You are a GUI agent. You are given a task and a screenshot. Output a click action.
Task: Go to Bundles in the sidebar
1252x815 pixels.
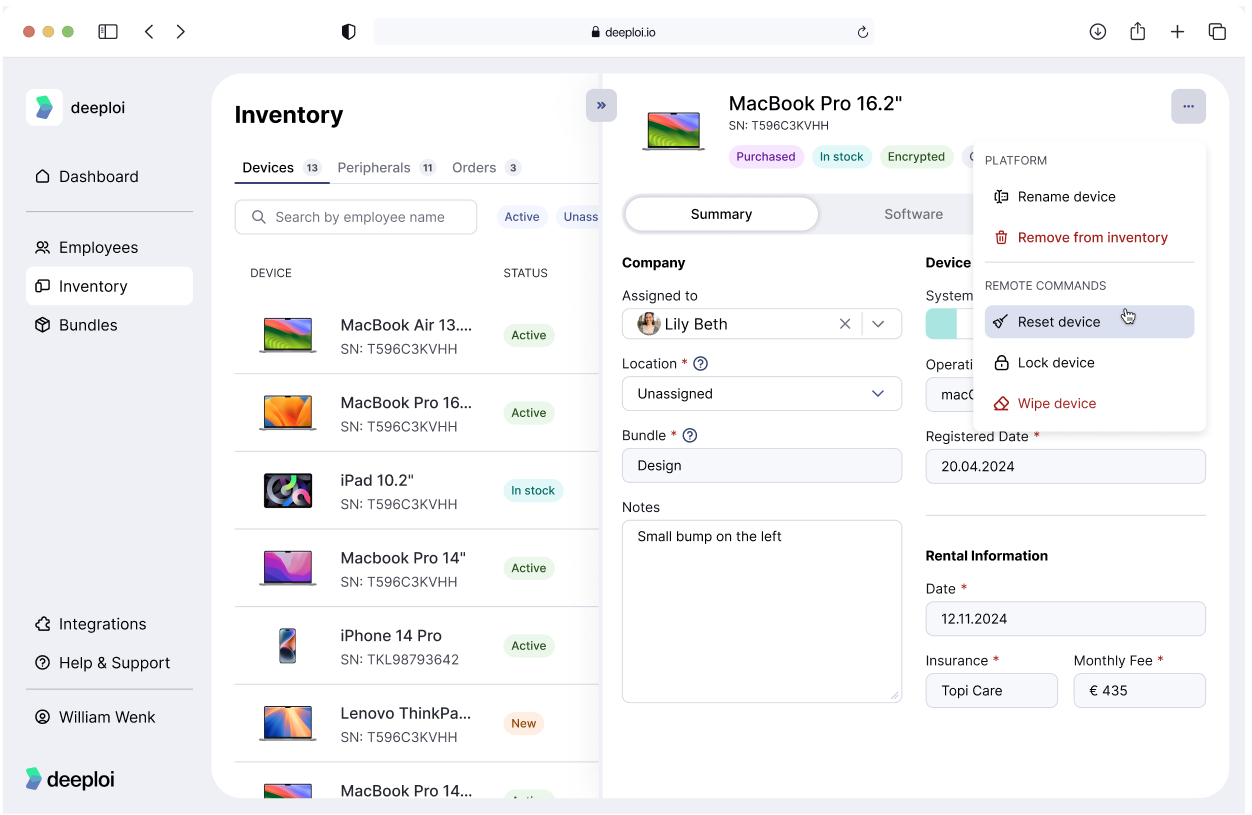point(109,325)
